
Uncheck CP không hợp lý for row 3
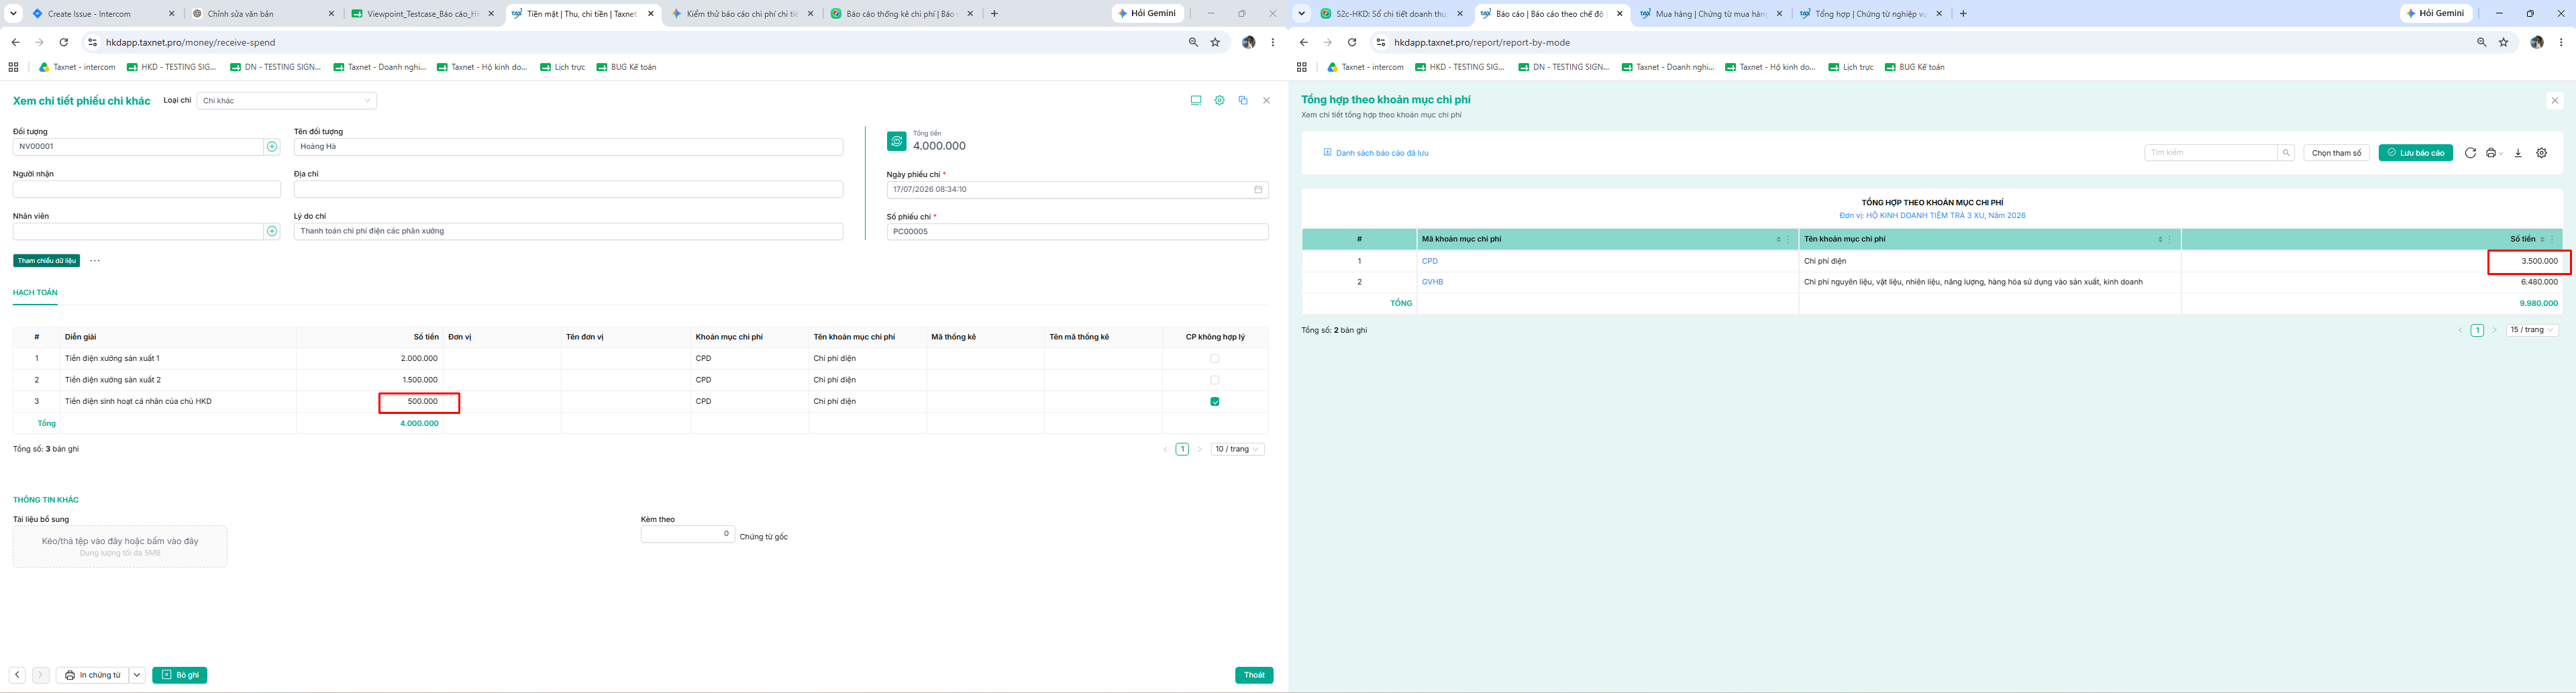coord(1215,402)
